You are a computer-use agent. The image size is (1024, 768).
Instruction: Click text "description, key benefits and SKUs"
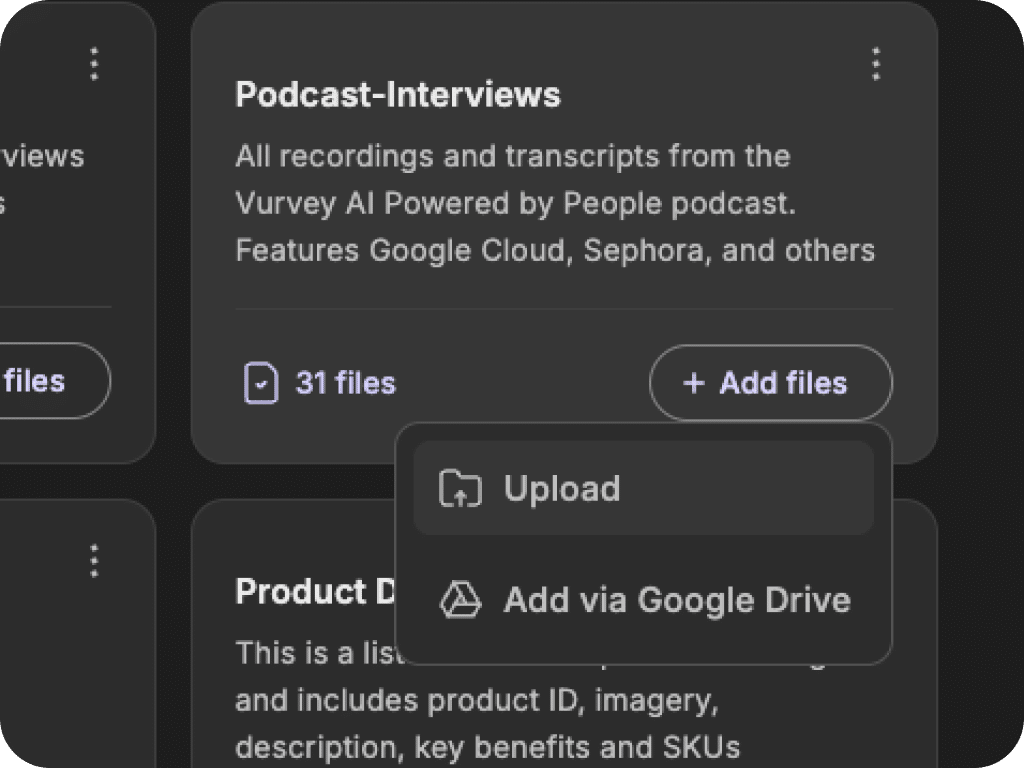click(x=488, y=747)
